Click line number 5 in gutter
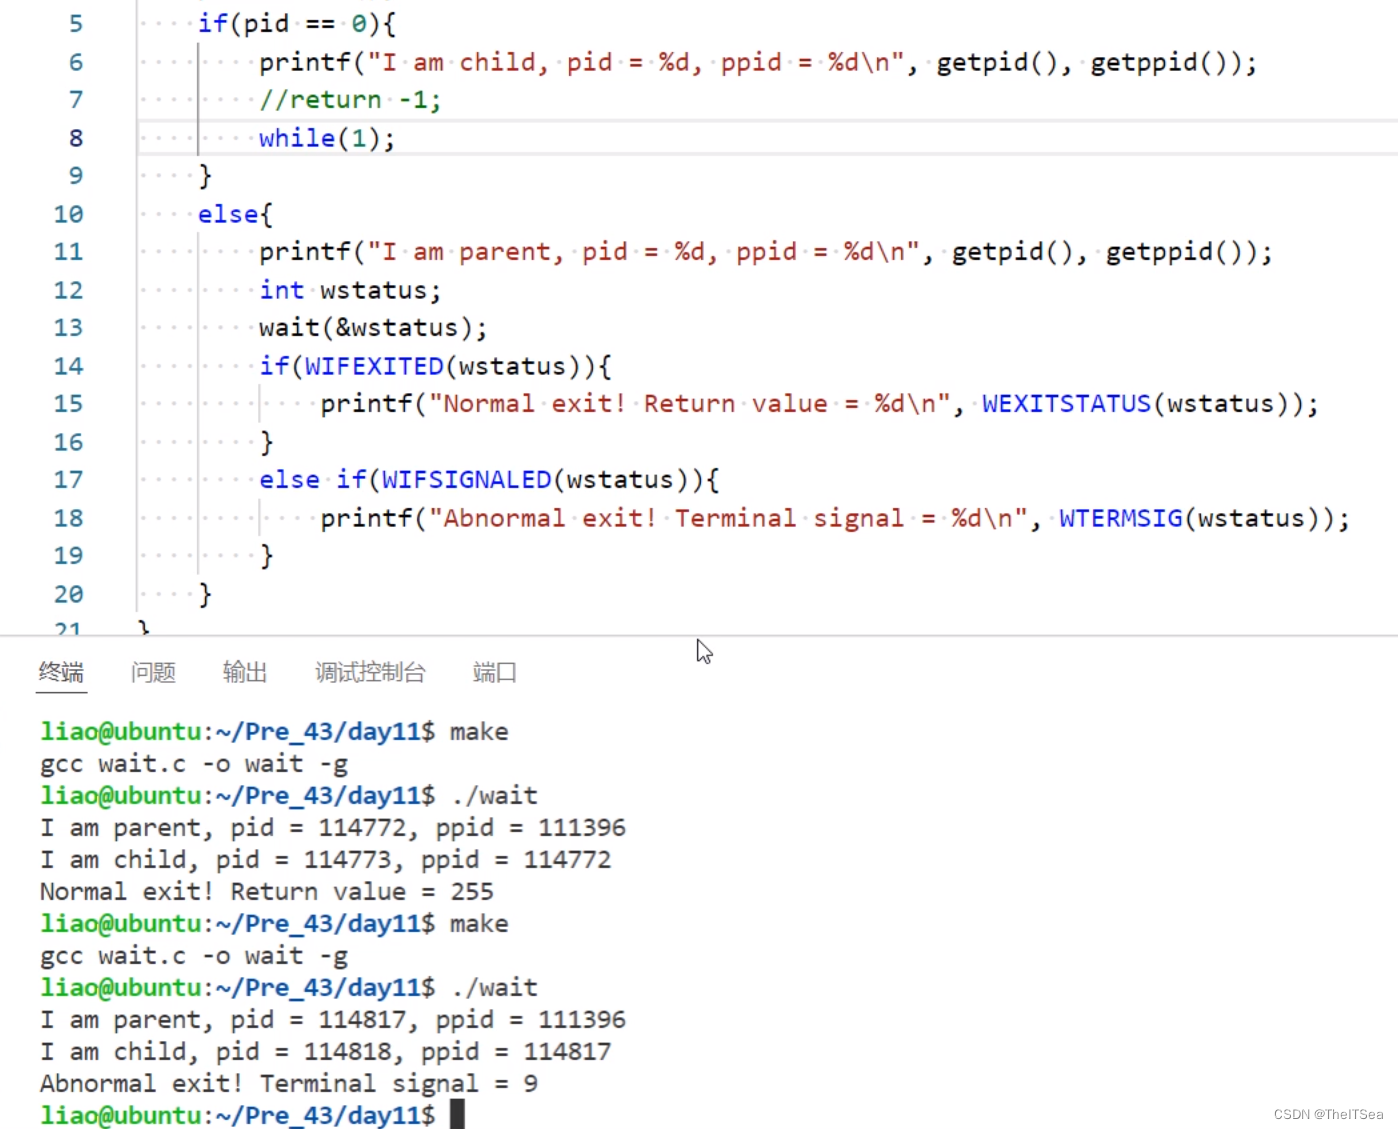This screenshot has height=1129, width=1398. coord(76,24)
